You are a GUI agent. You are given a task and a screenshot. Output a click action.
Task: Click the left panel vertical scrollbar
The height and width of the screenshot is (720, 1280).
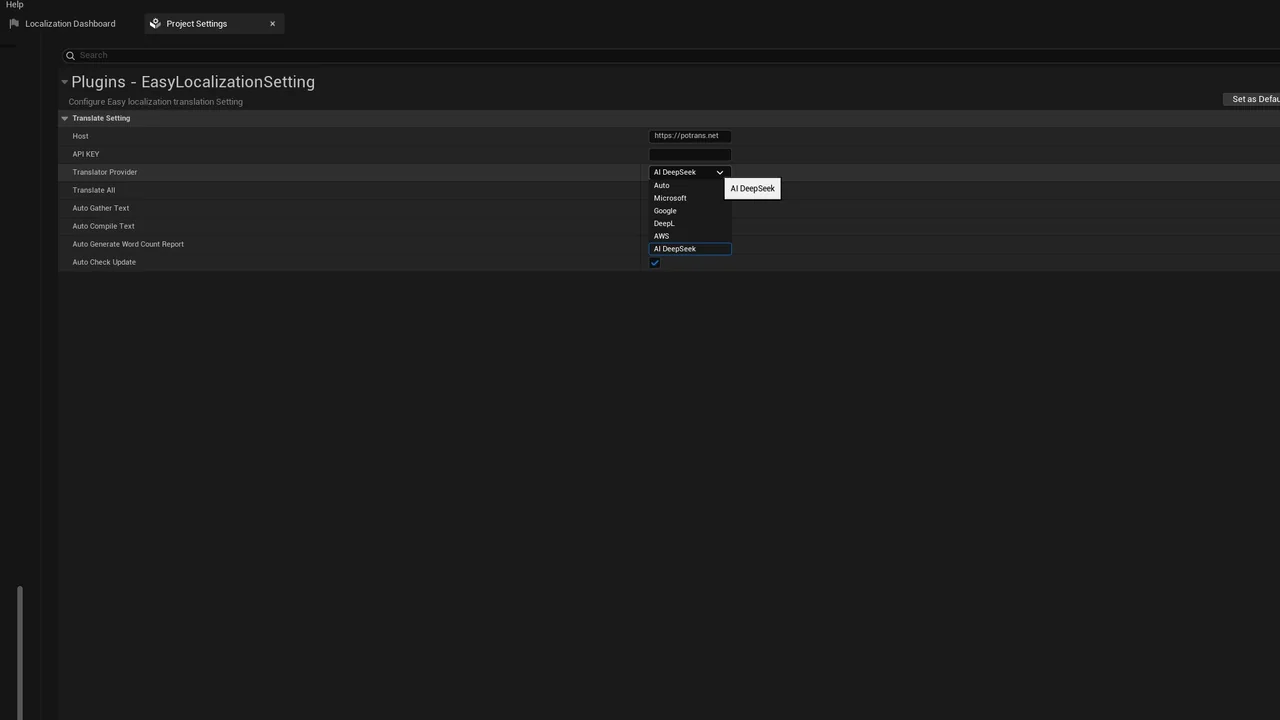(19, 650)
